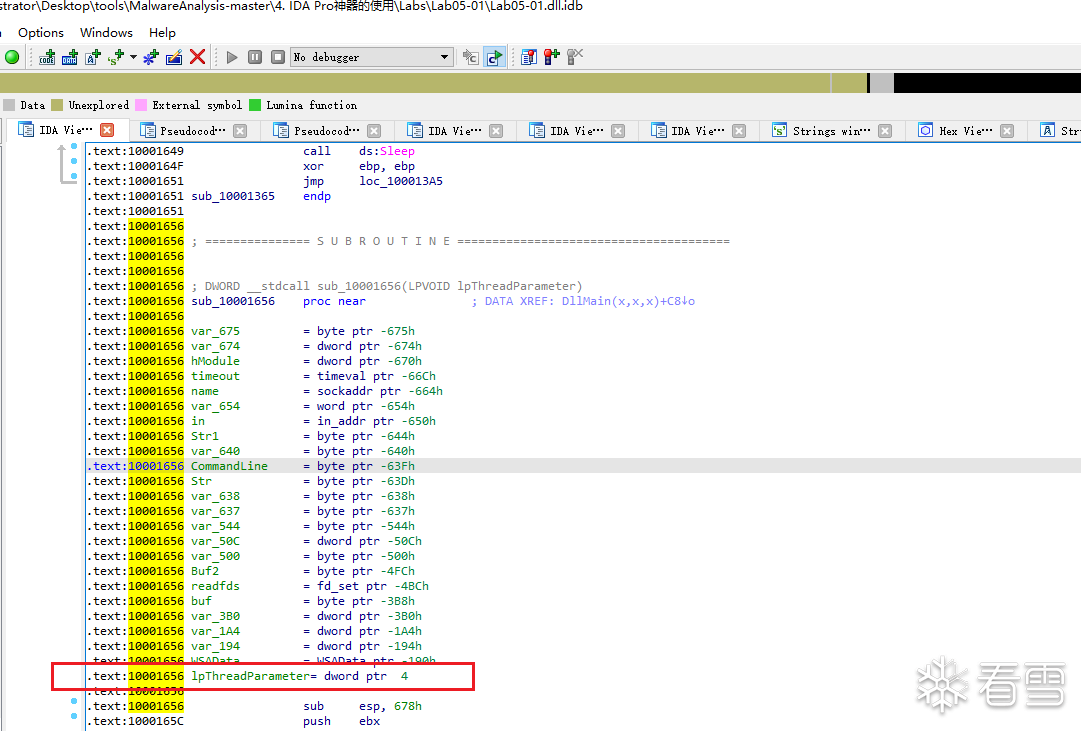Click the create ASCII string icon
The width and height of the screenshot is (1081, 731).
[93, 57]
